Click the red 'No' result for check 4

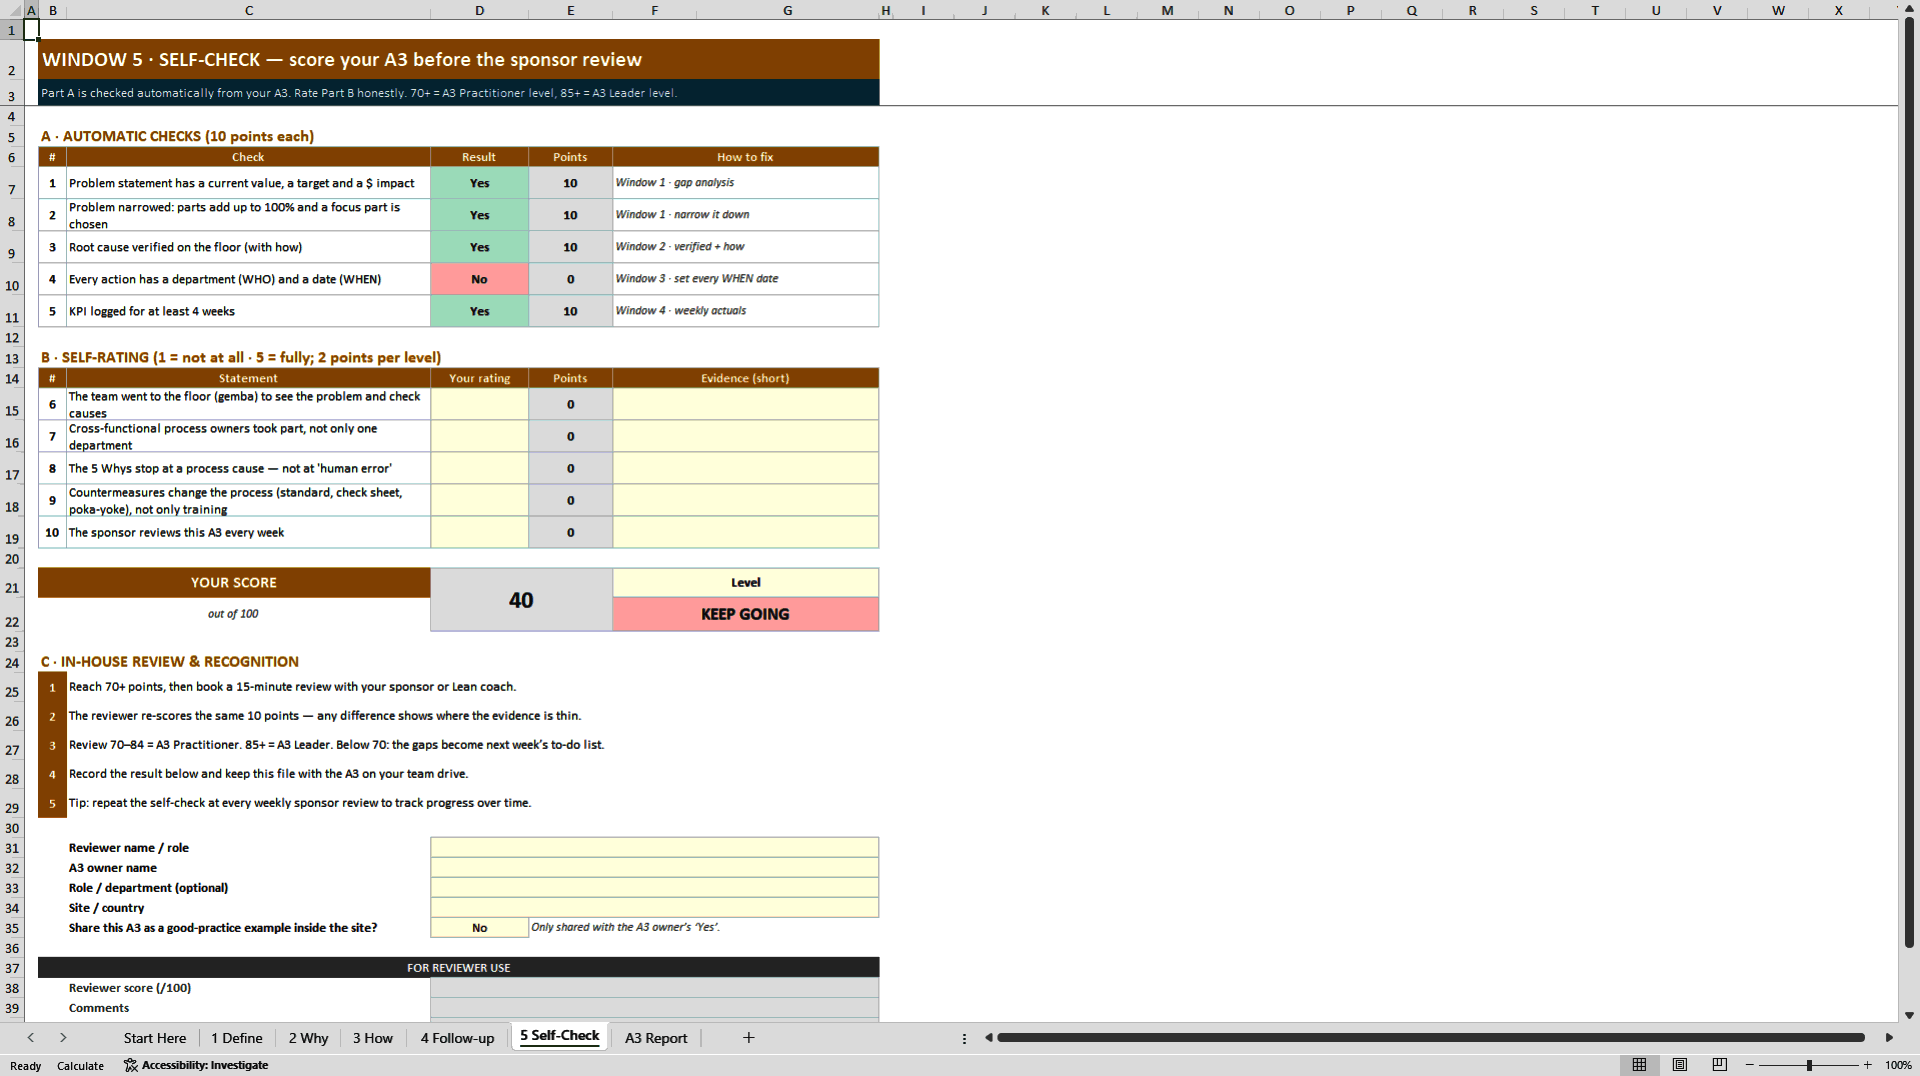click(479, 279)
